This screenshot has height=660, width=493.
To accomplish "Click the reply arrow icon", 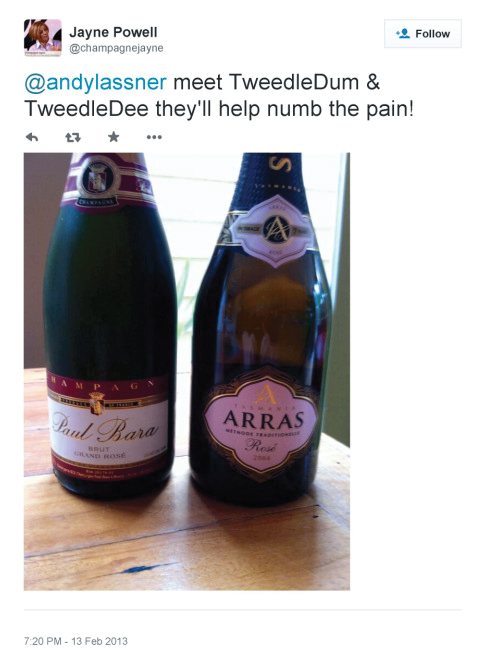I will [x=32, y=137].
